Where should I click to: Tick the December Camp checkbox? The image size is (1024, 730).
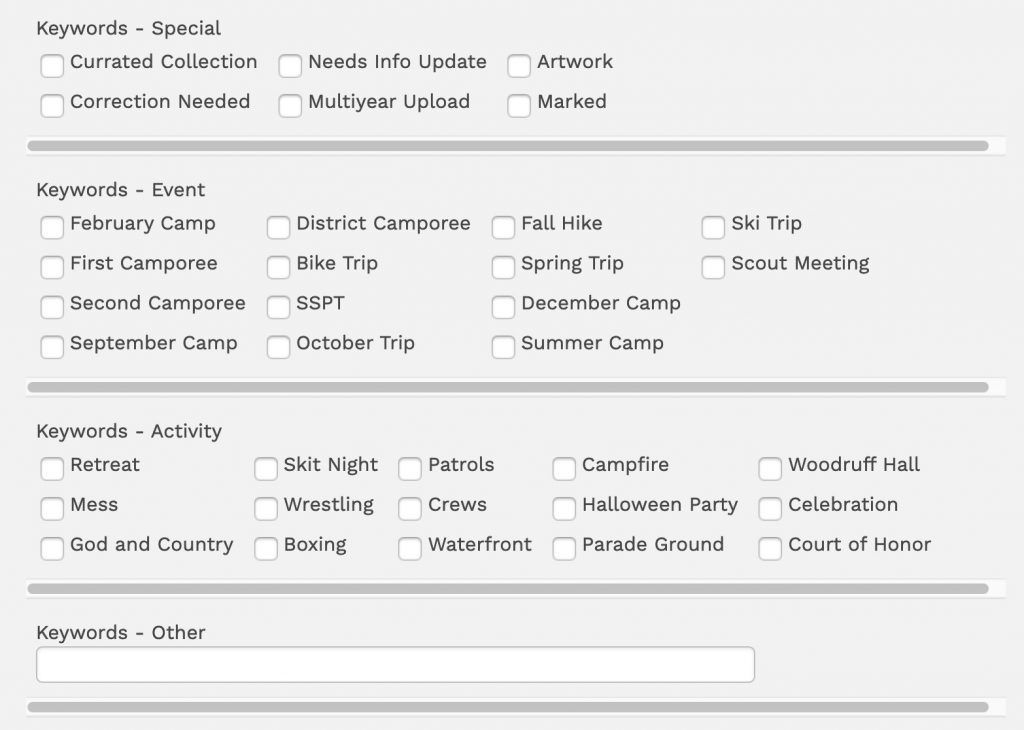pyautogui.click(x=503, y=308)
